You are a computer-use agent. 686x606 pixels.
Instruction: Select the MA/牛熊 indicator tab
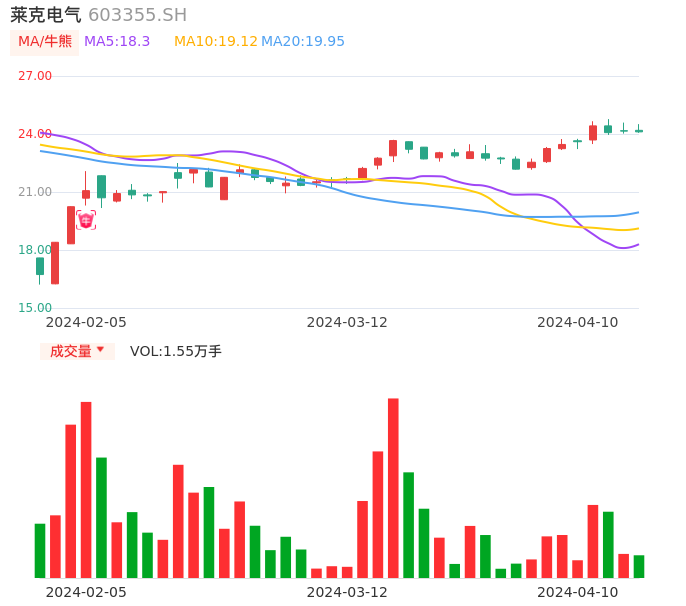[x=44, y=42]
